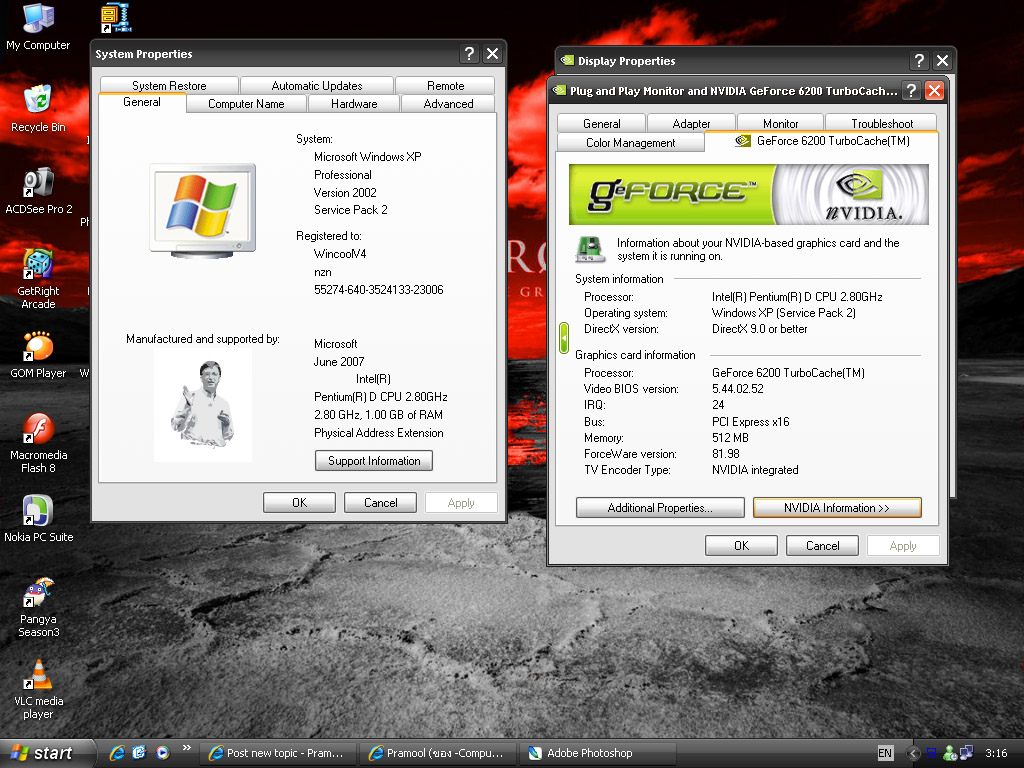Click the Support Information button

coord(374,461)
